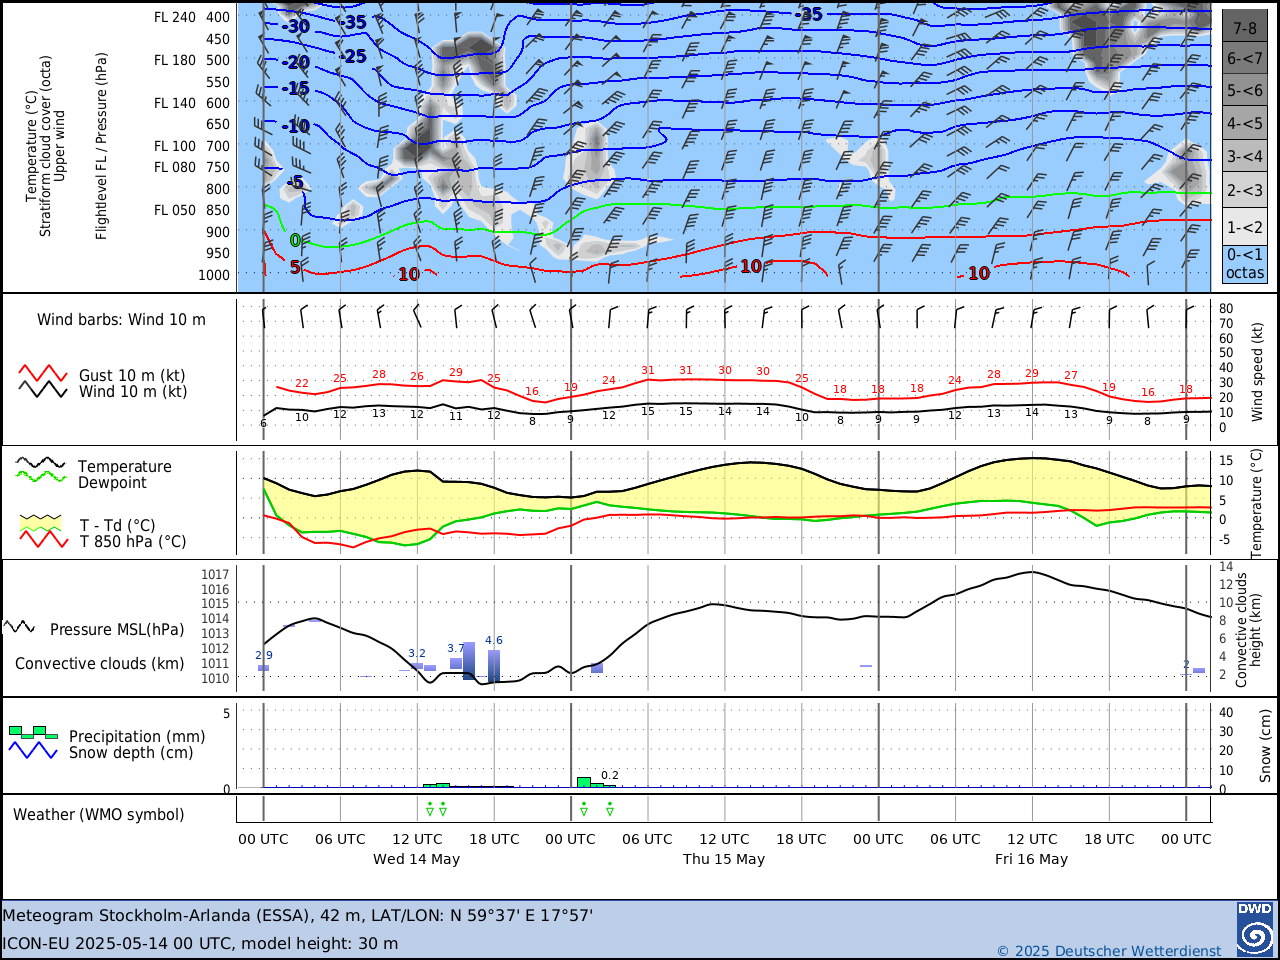The width and height of the screenshot is (1280, 960).
Task: Click the Fri 16 May date label
Action: coord(1031,859)
